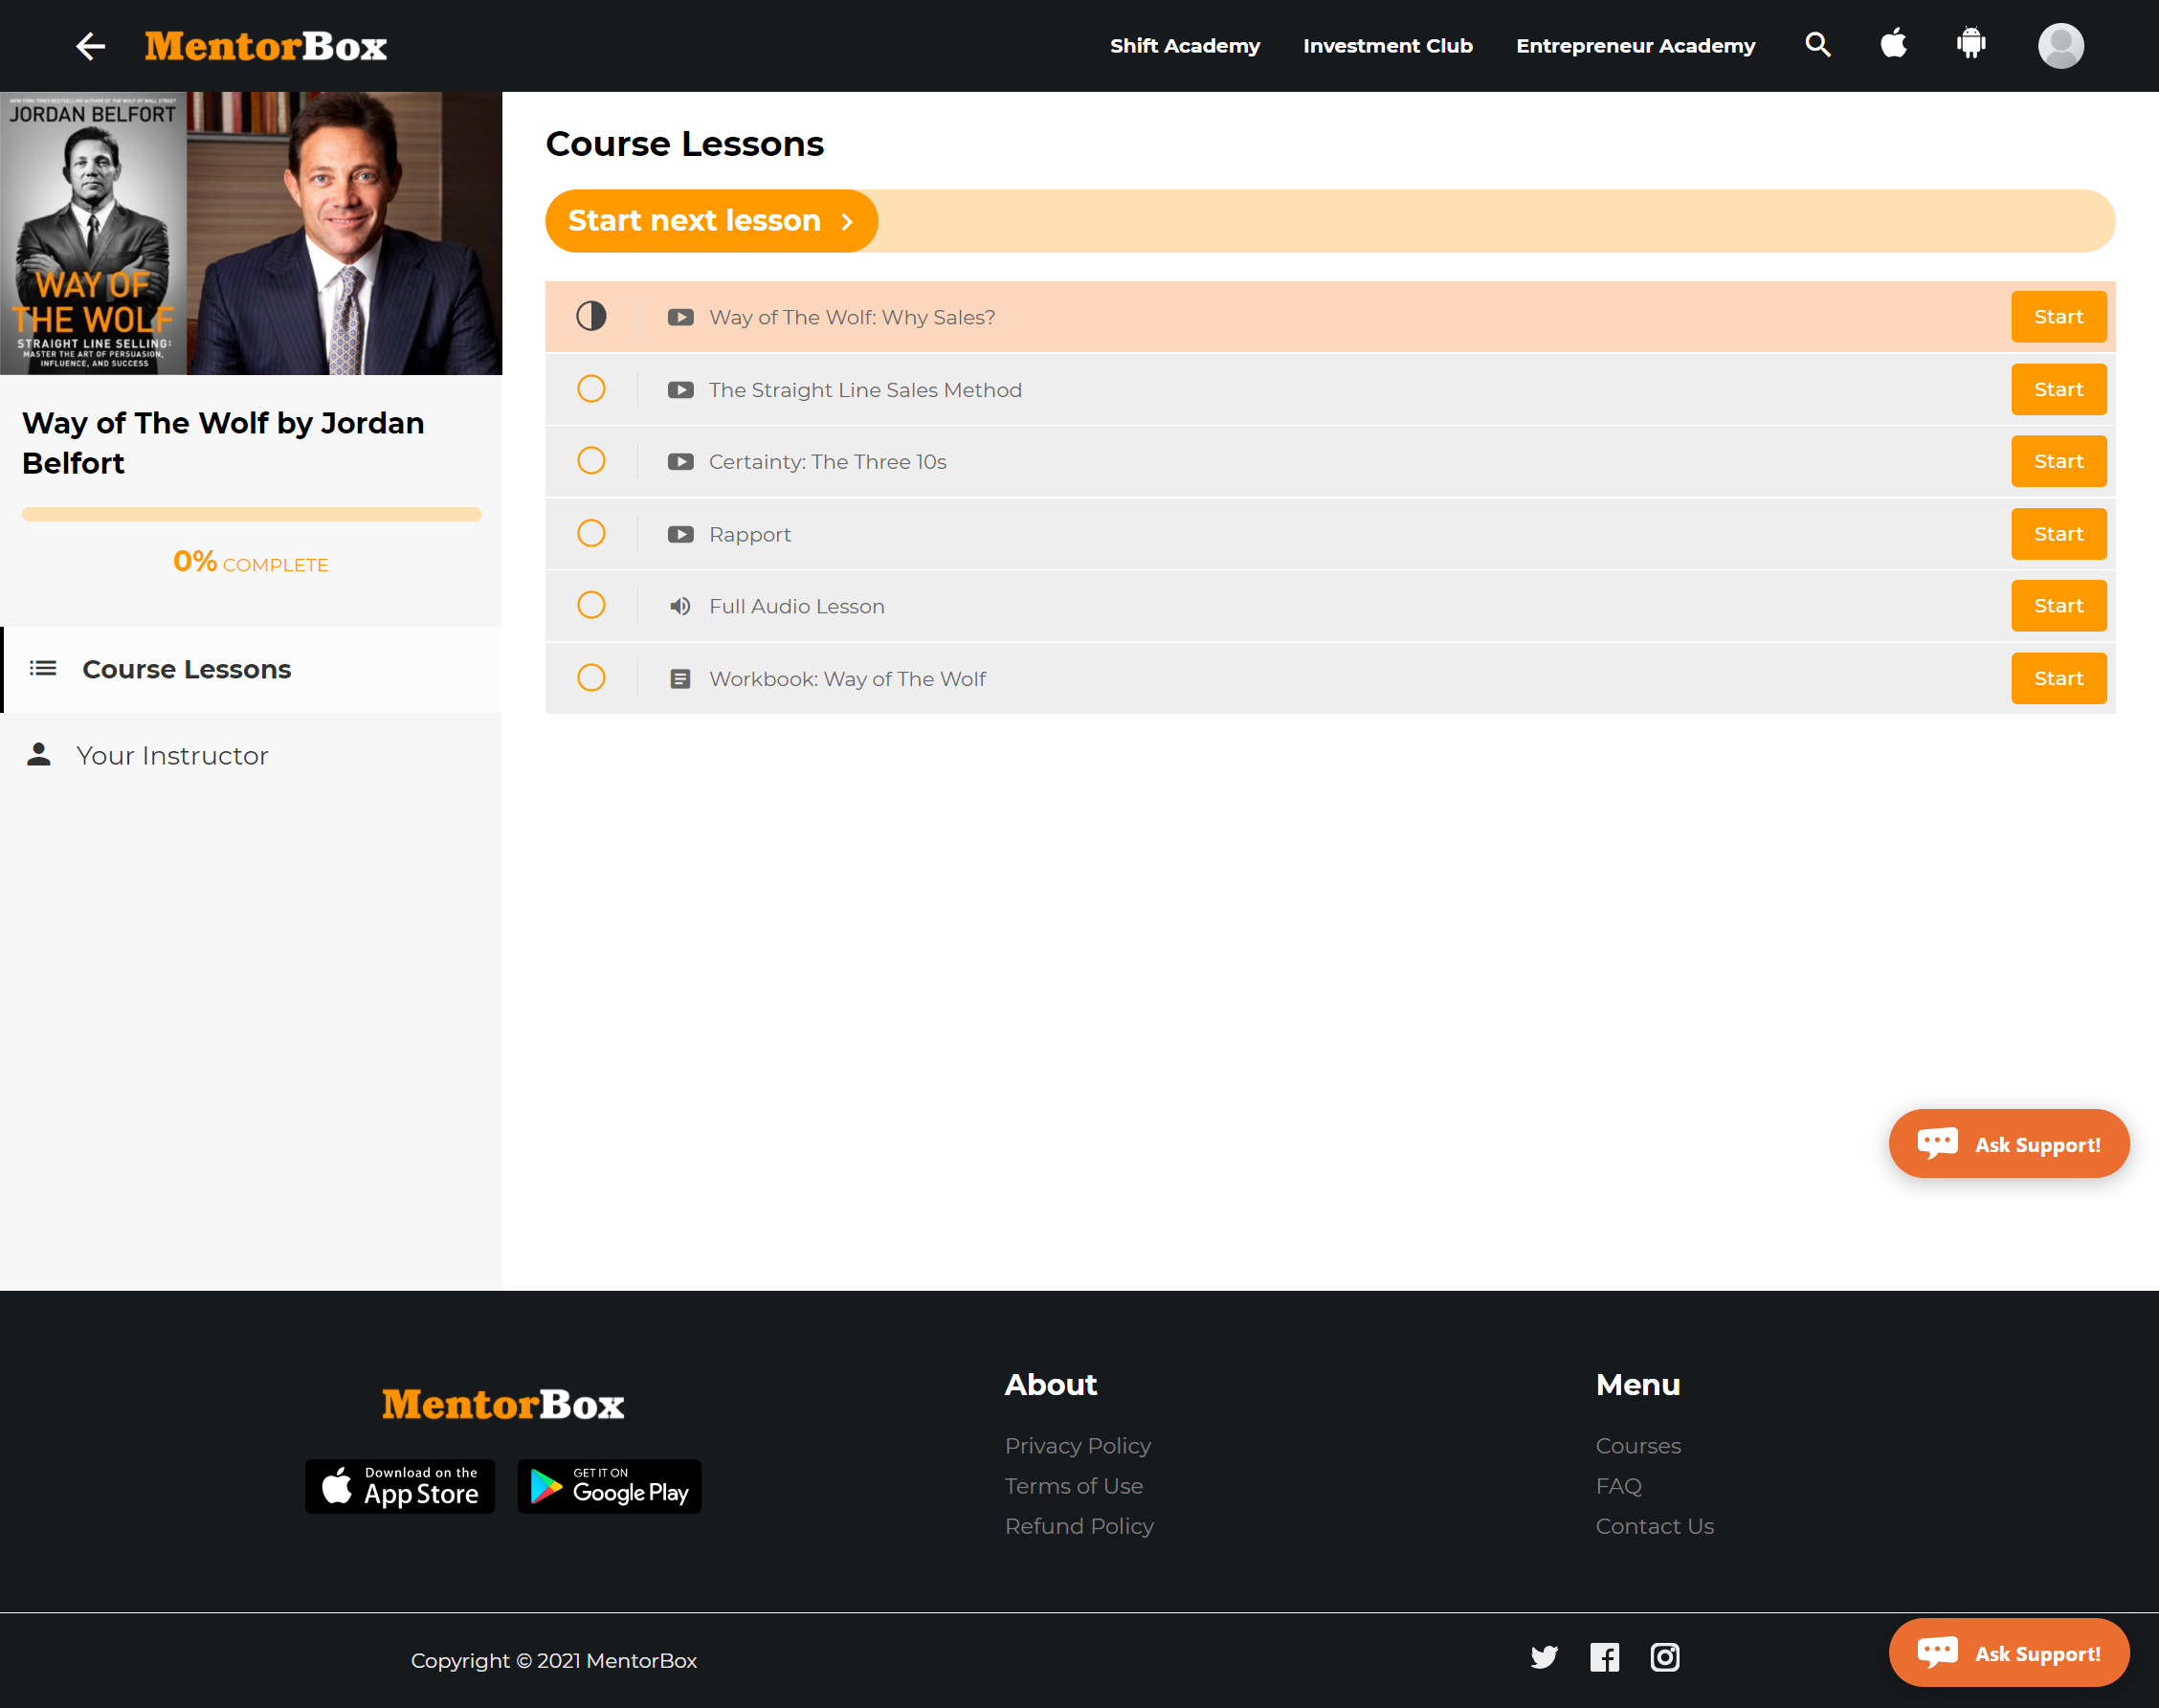
Task: Click the Apple icon in the header
Action: point(1894,44)
